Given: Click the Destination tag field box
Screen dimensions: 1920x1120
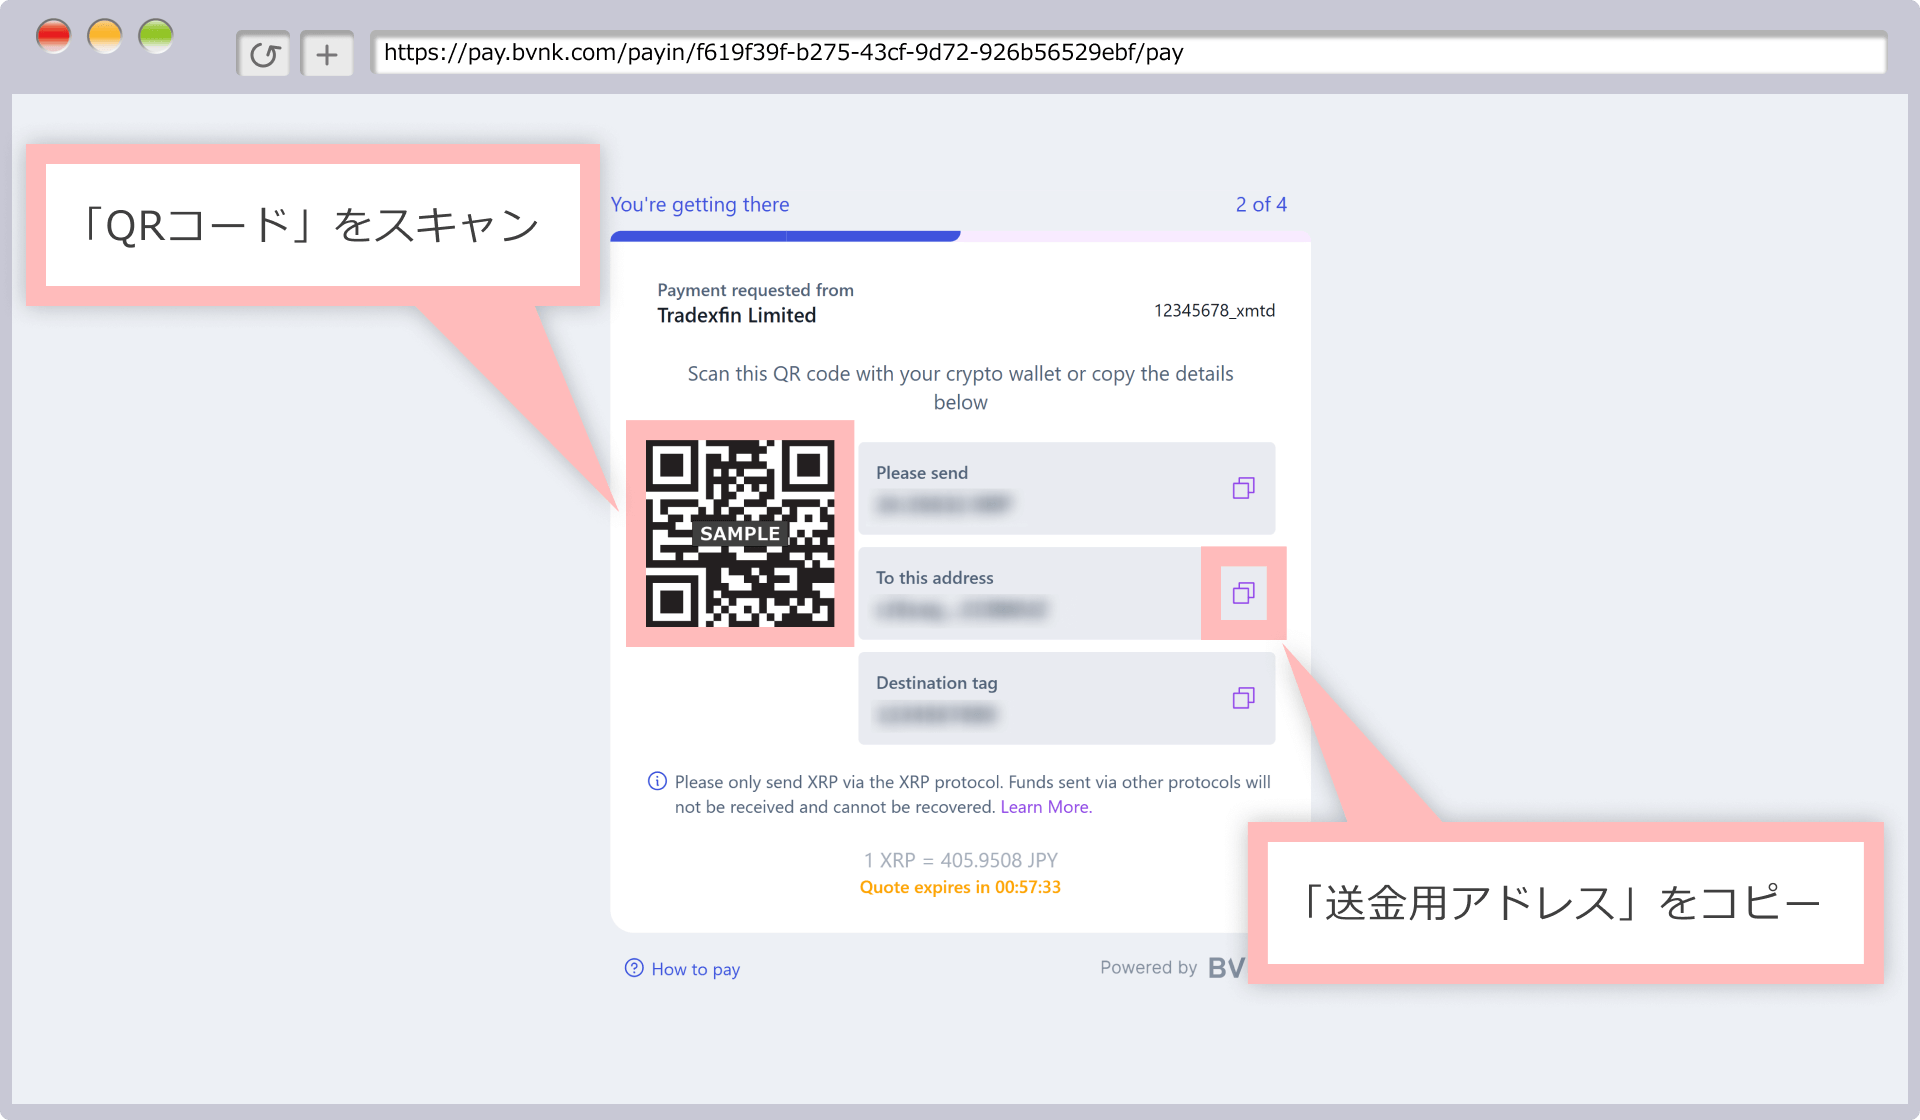Looking at the screenshot, I should pyautogui.click(x=1040, y=698).
